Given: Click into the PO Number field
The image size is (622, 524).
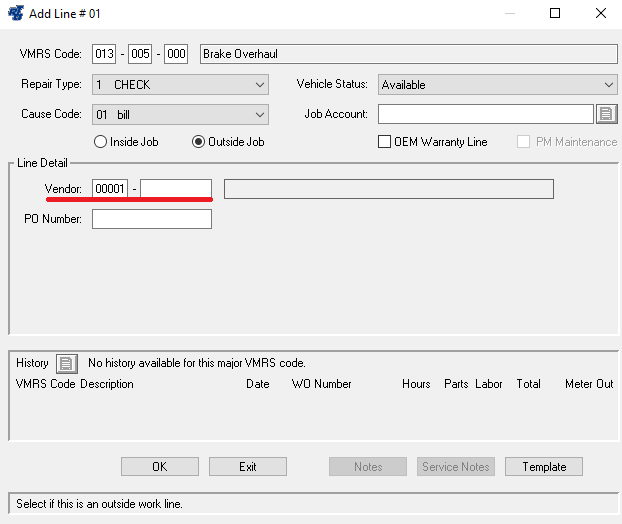Looking at the screenshot, I should [x=152, y=219].
